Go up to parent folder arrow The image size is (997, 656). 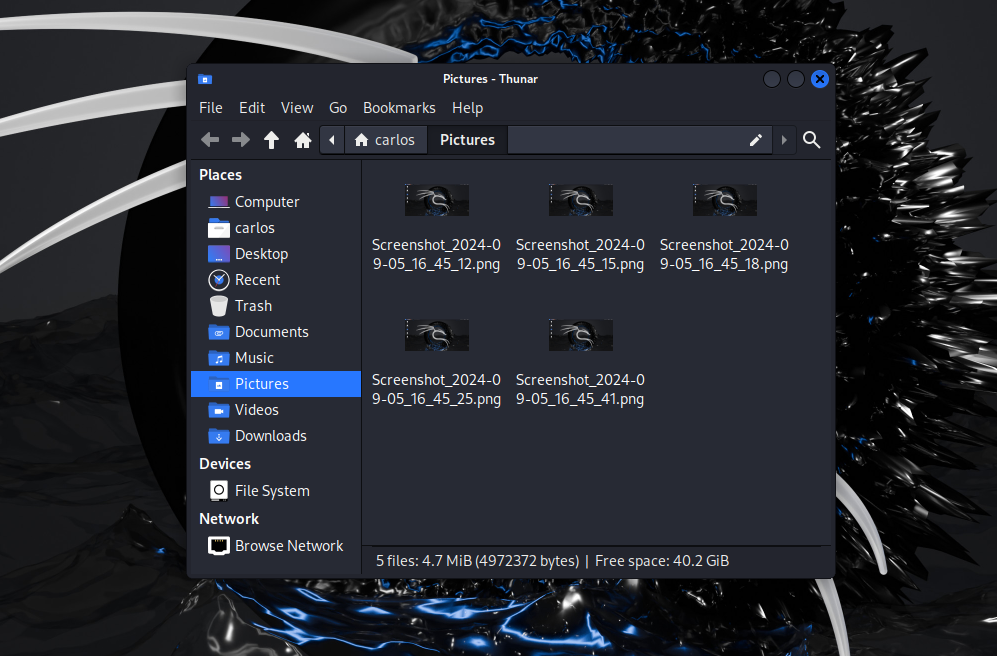point(271,140)
